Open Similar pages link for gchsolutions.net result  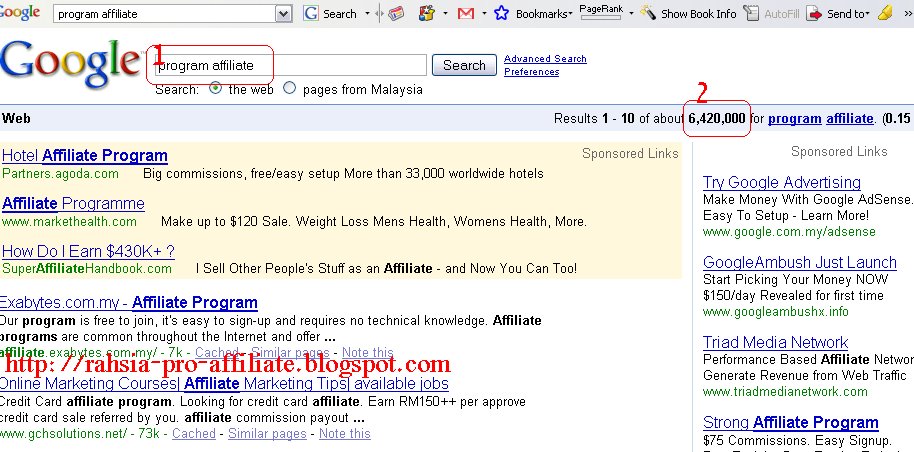point(267,433)
